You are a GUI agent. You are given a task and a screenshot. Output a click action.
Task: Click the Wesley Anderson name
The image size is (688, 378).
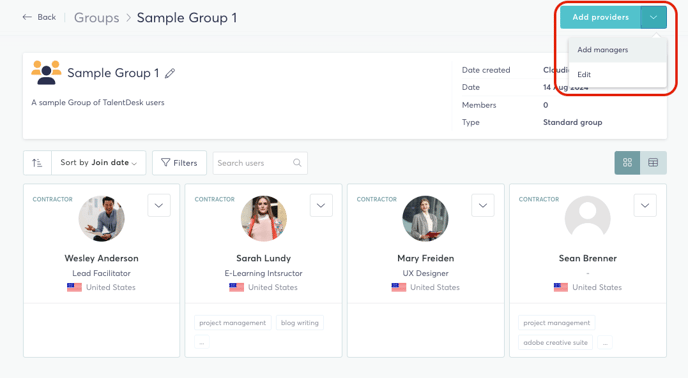click(101, 258)
